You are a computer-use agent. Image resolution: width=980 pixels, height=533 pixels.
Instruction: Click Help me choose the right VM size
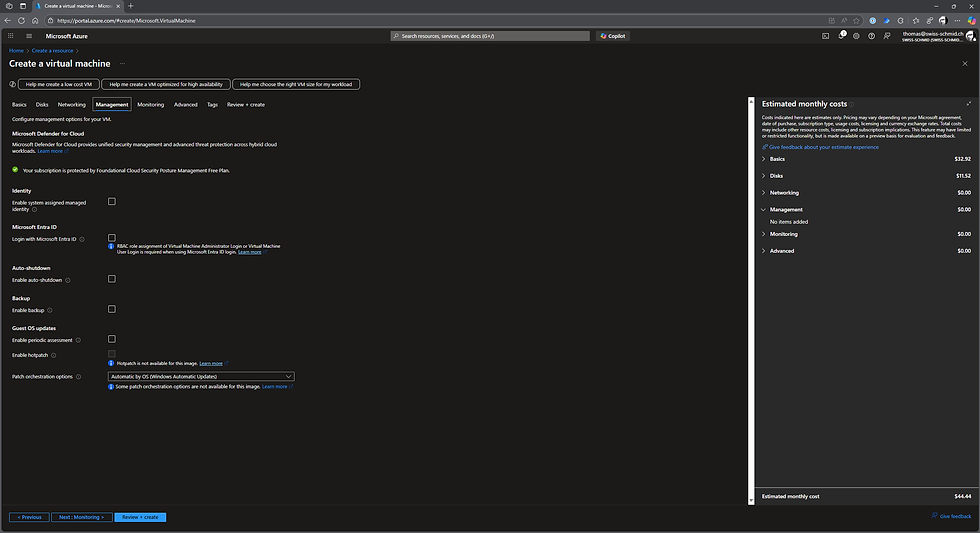click(296, 84)
